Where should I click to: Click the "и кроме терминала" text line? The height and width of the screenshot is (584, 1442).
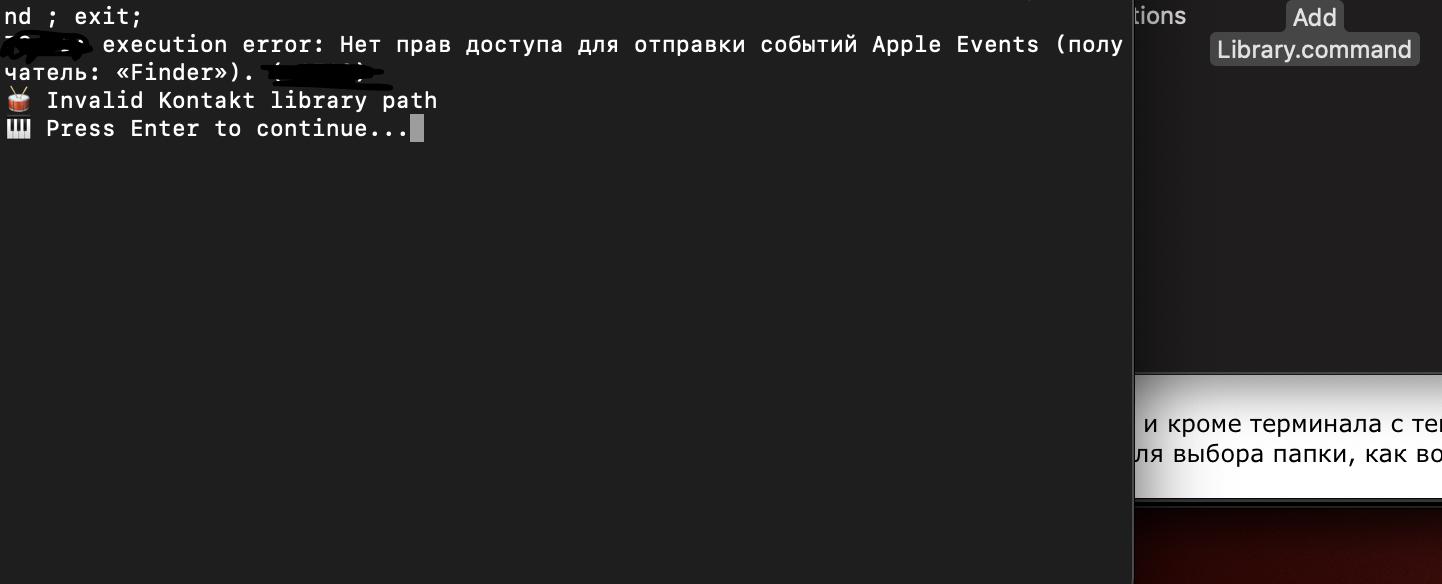point(1290,424)
